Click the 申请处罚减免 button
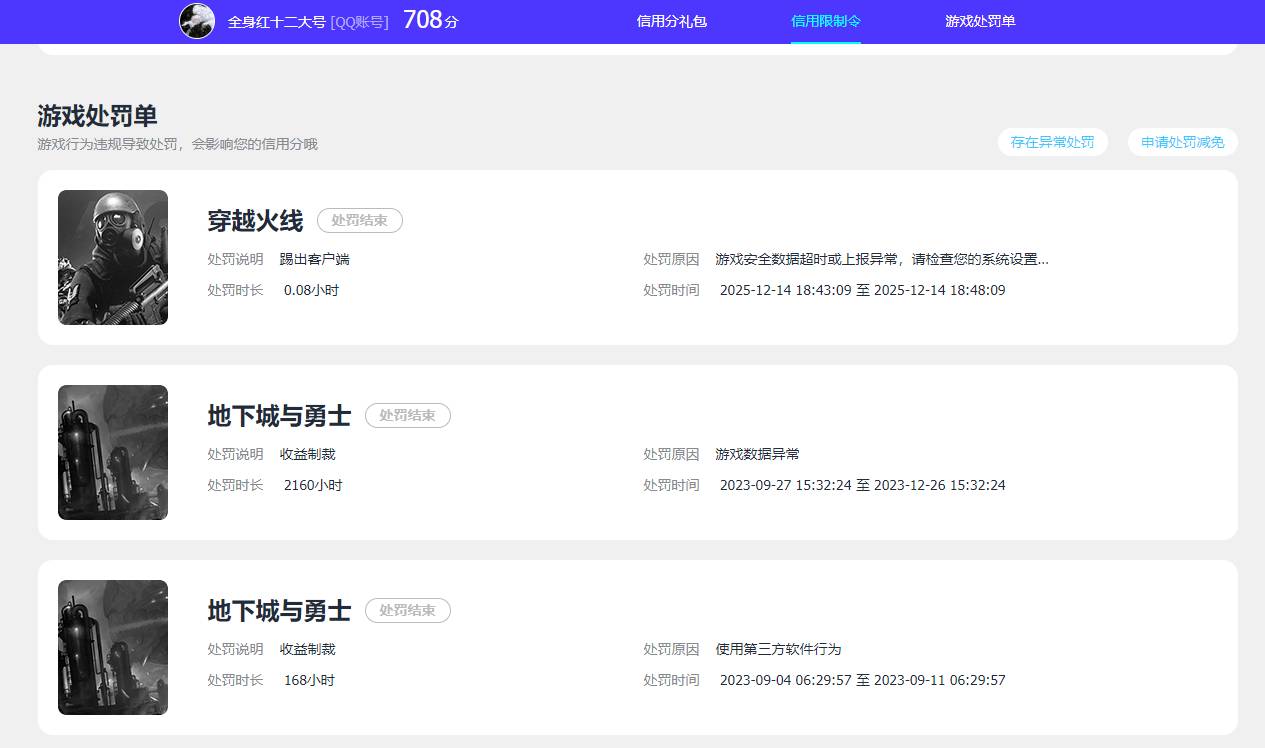This screenshot has width=1265, height=748. [1182, 142]
